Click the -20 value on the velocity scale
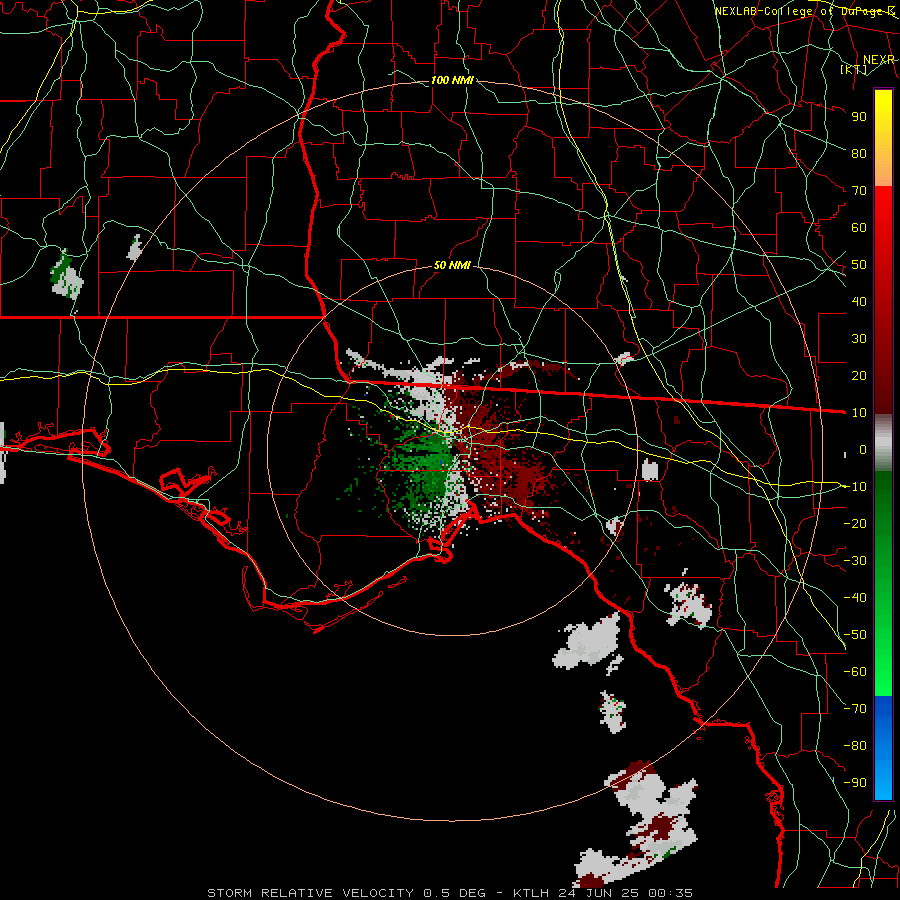This screenshot has width=900, height=900. tap(855, 523)
